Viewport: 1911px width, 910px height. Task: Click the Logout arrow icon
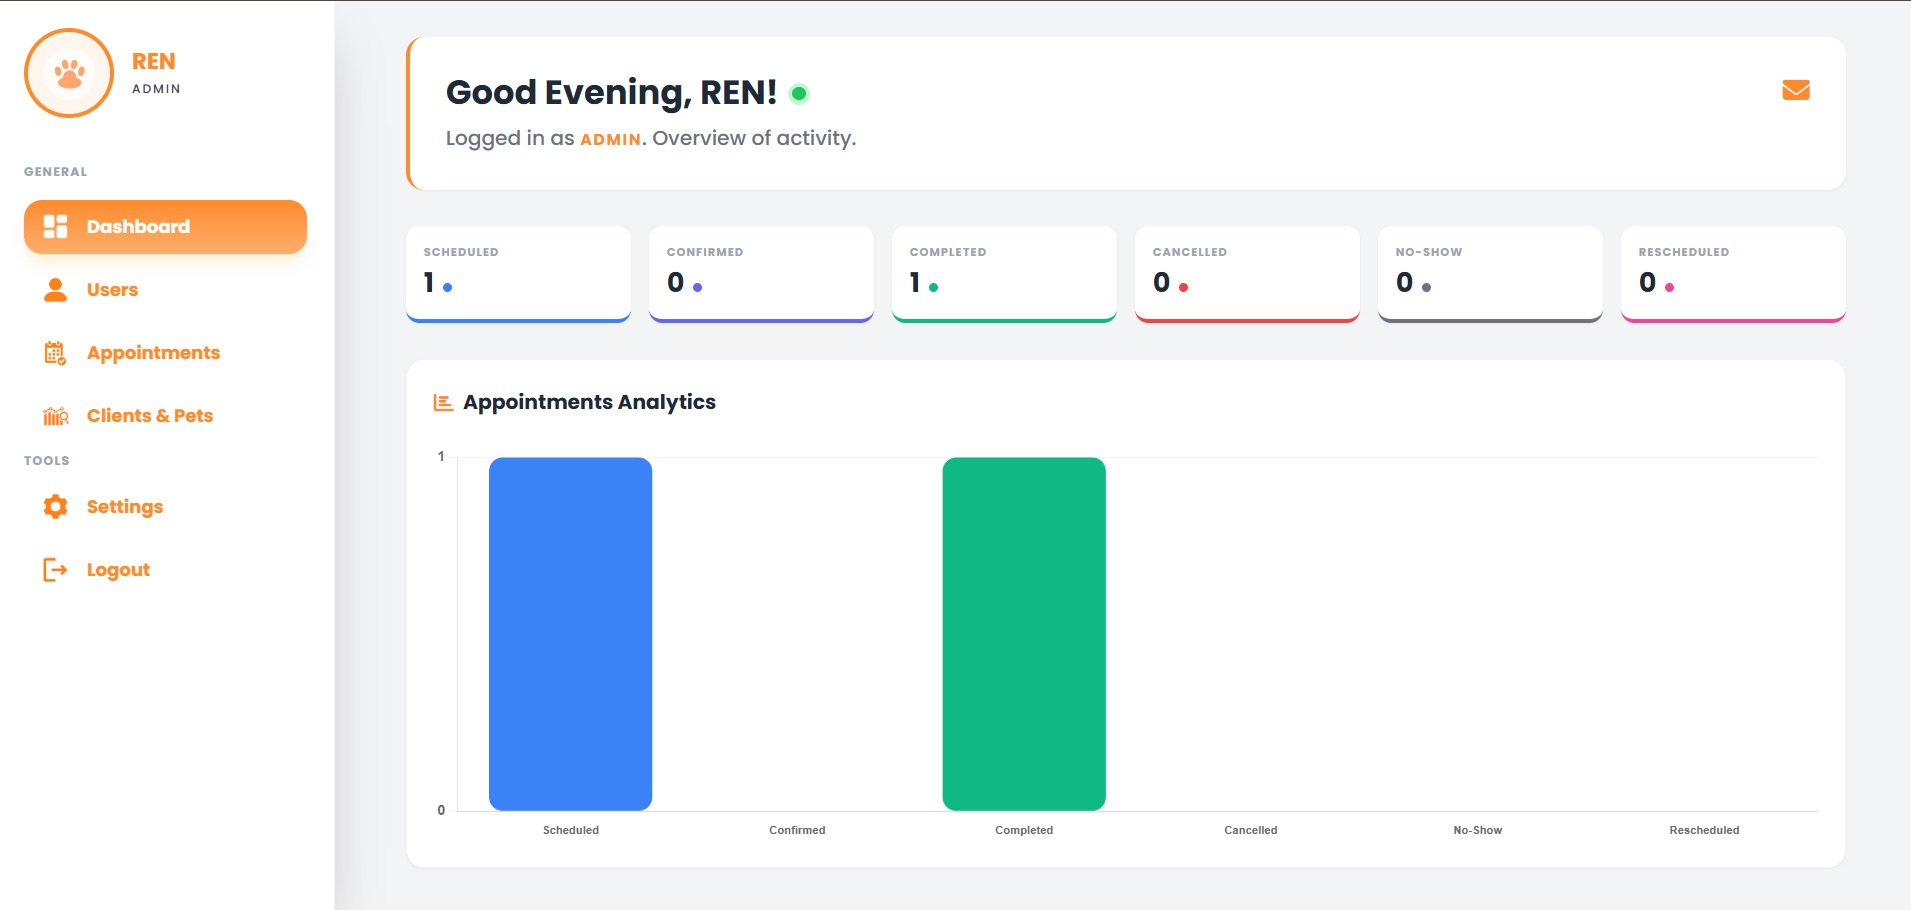pyautogui.click(x=55, y=569)
